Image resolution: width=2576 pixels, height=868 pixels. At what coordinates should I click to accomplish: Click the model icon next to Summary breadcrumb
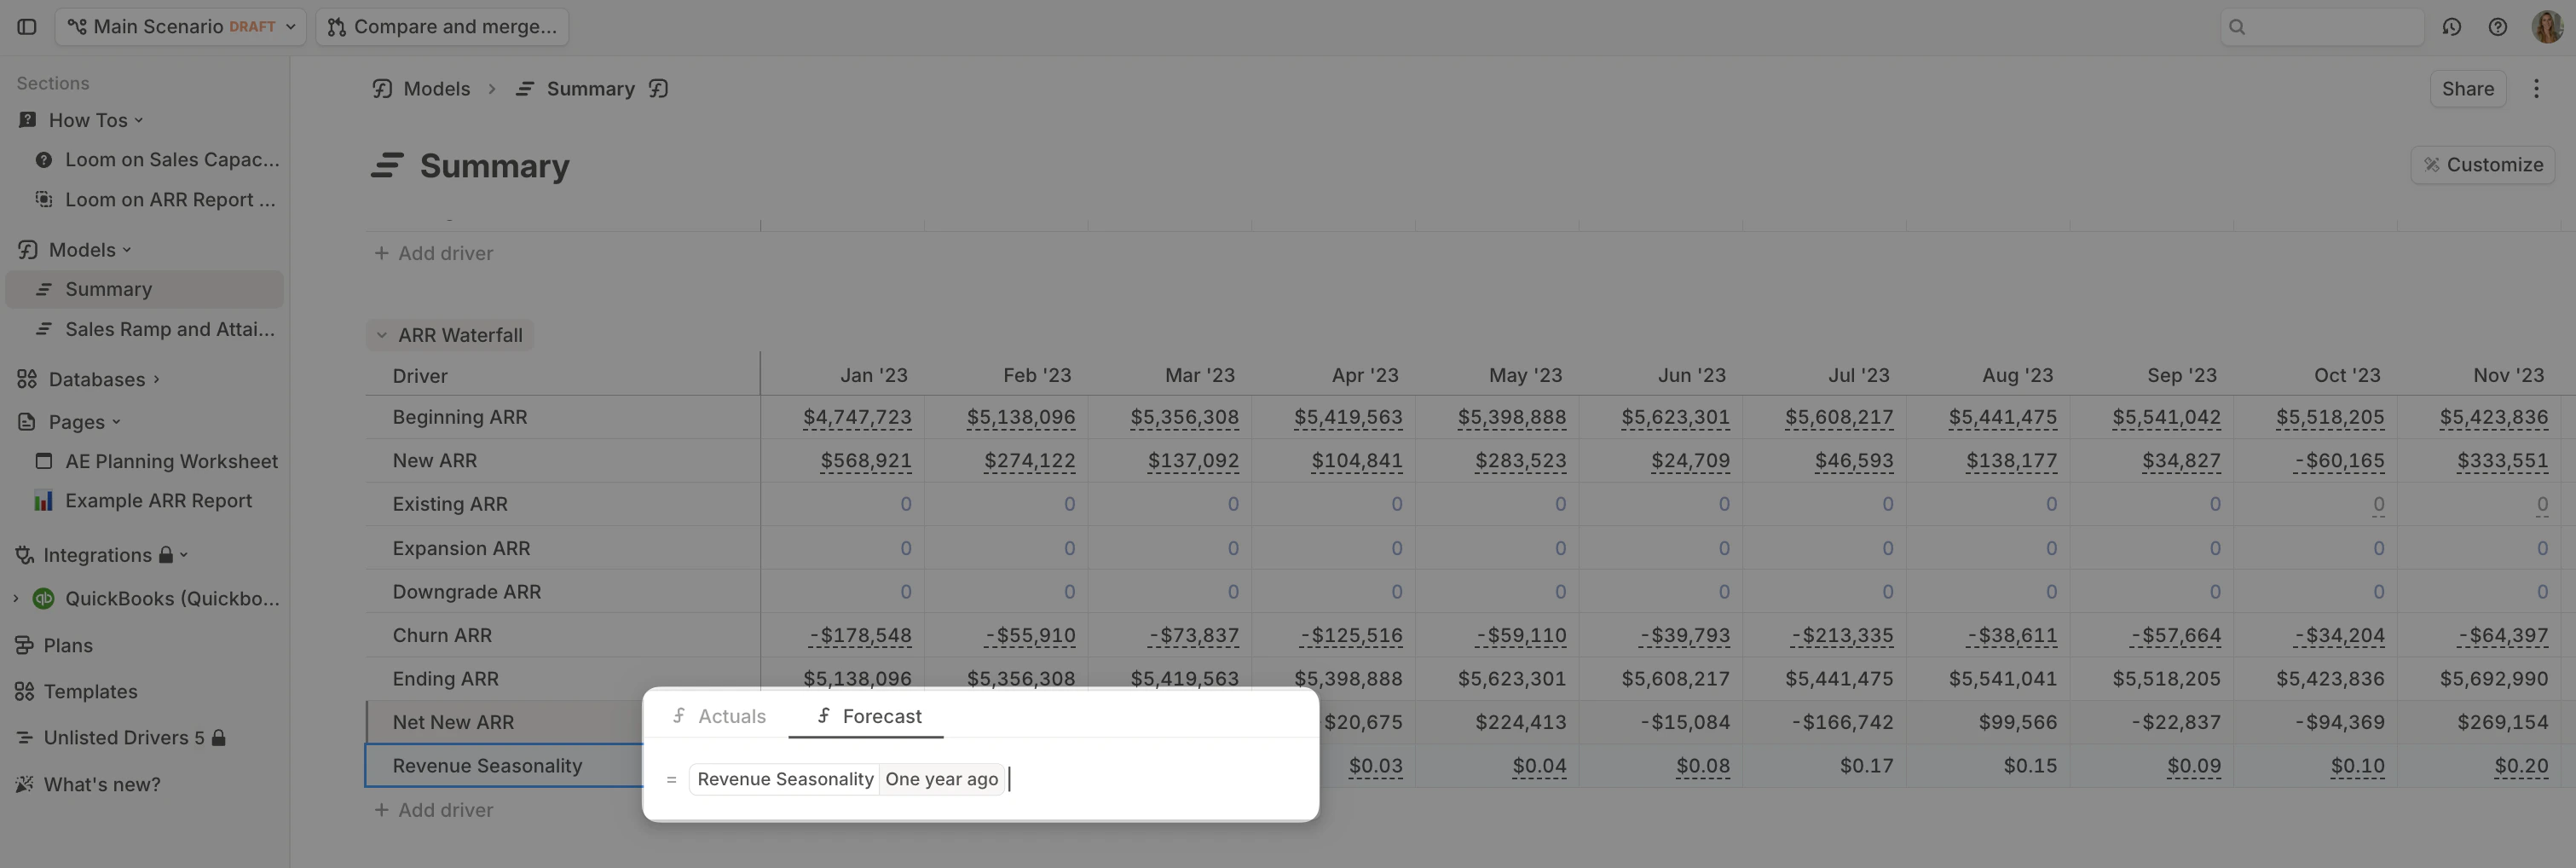pyautogui.click(x=658, y=89)
